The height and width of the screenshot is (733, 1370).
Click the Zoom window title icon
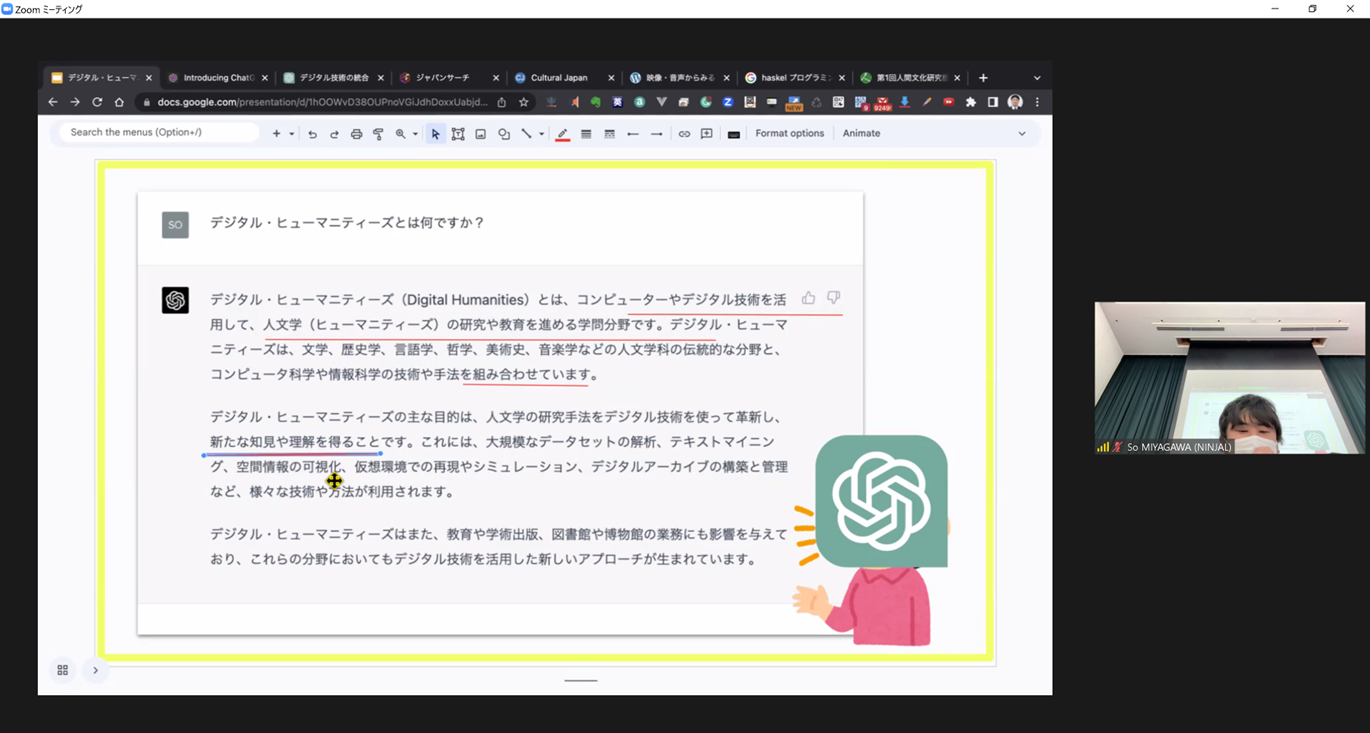pyautogui.click(x=7, y=9)
